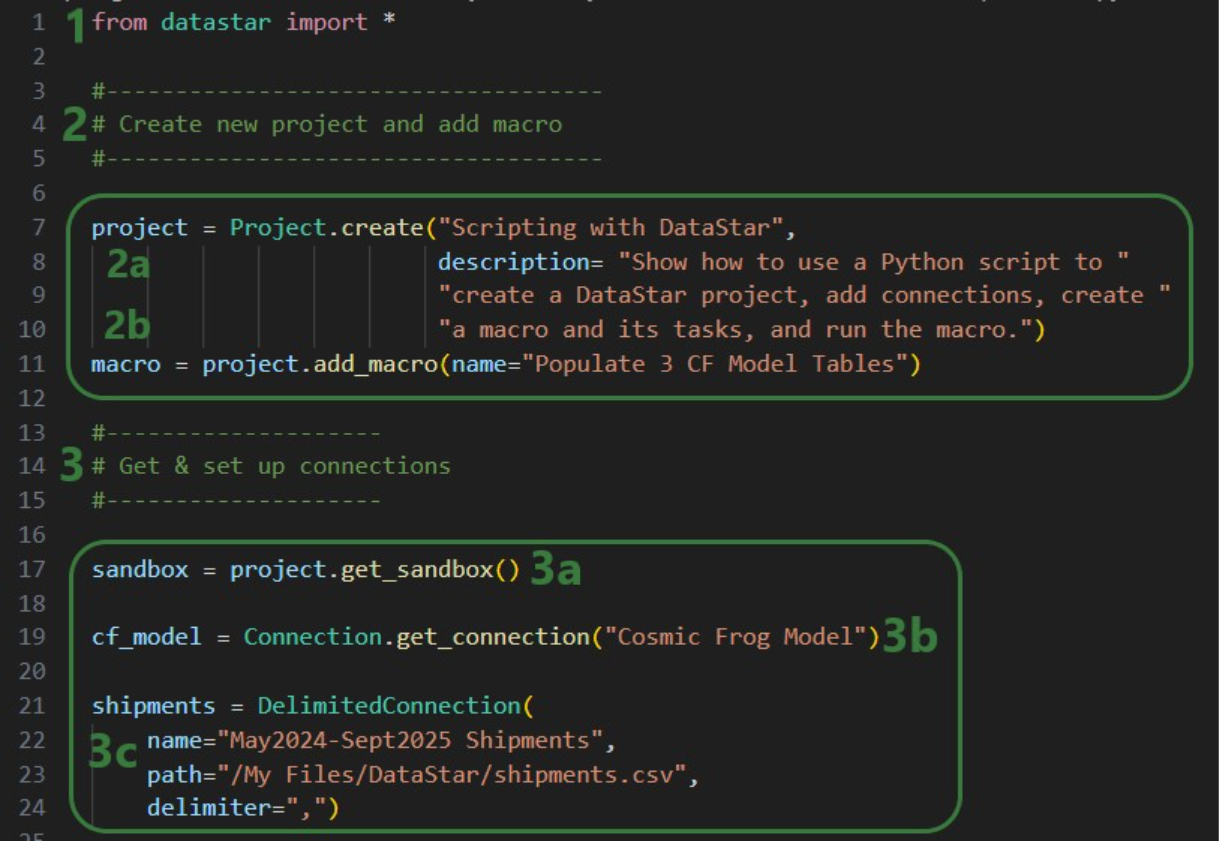Click the 'description=' keyword argument
The image size is (1219, 841).
pyautogui.click(x=521, y=262)
